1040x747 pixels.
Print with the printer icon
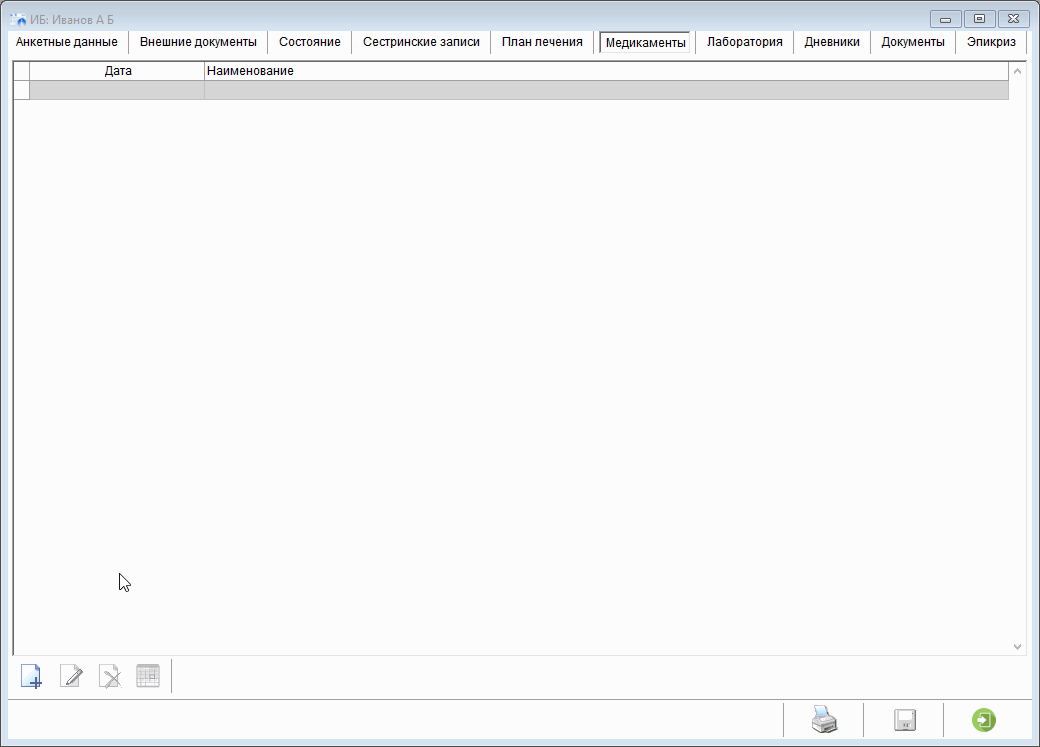823,720
